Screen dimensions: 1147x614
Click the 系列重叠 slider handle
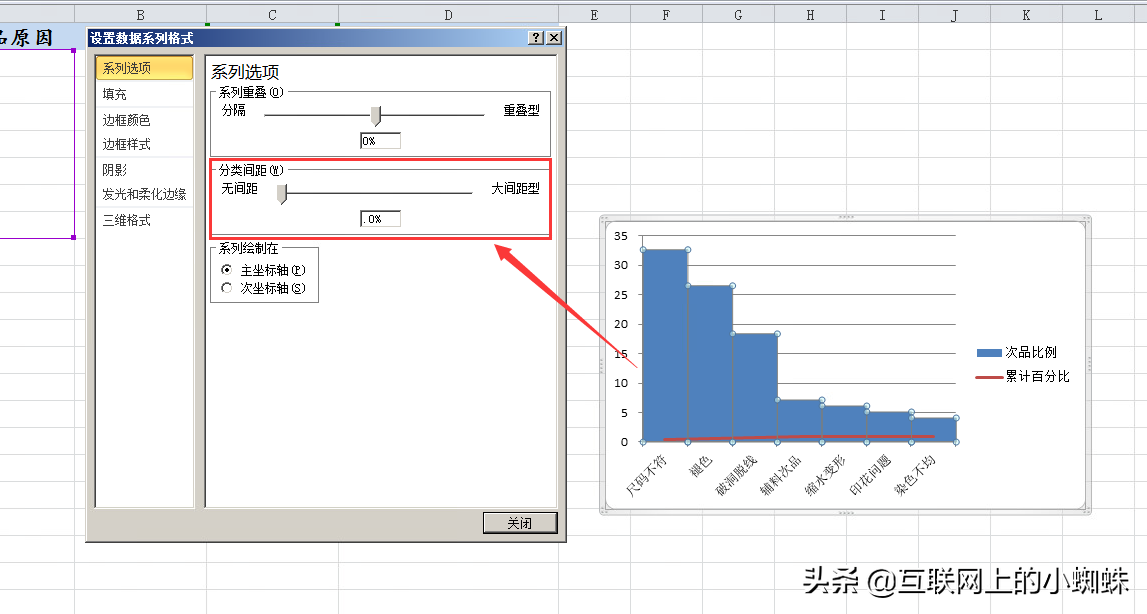click(375, 116)
